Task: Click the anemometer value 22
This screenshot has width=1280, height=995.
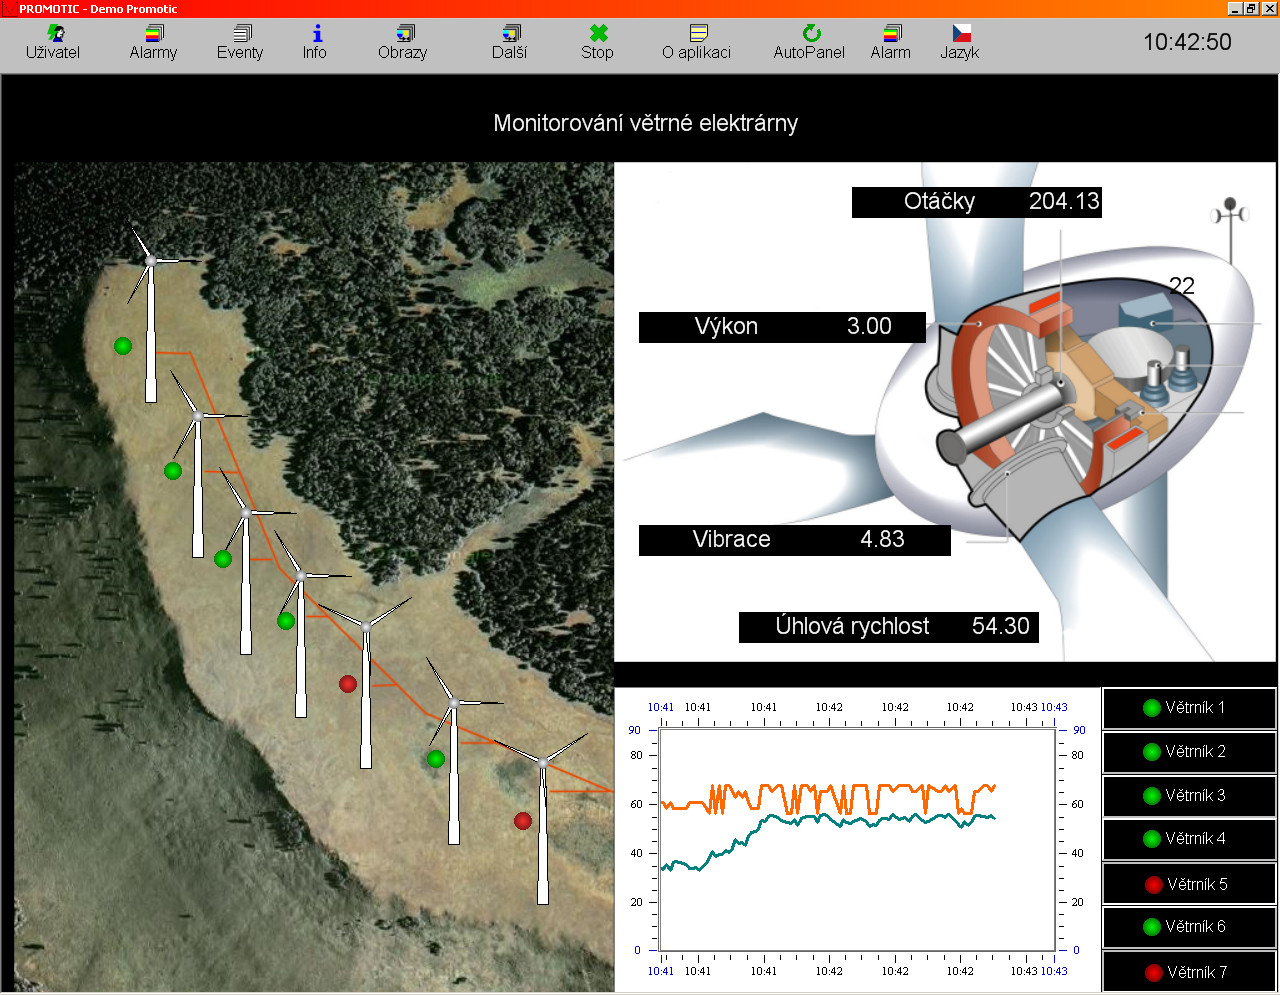Action: pos(1182,286)
